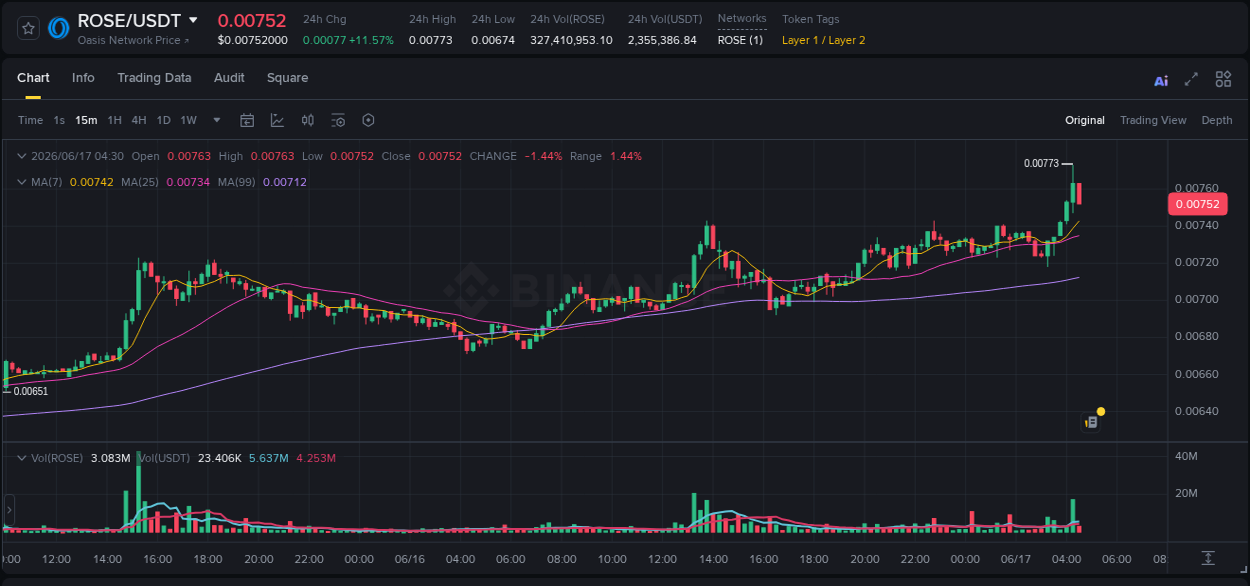Open the Square tab
Viewport: 1250px width, 586px height.
click(x=287, y=78)
